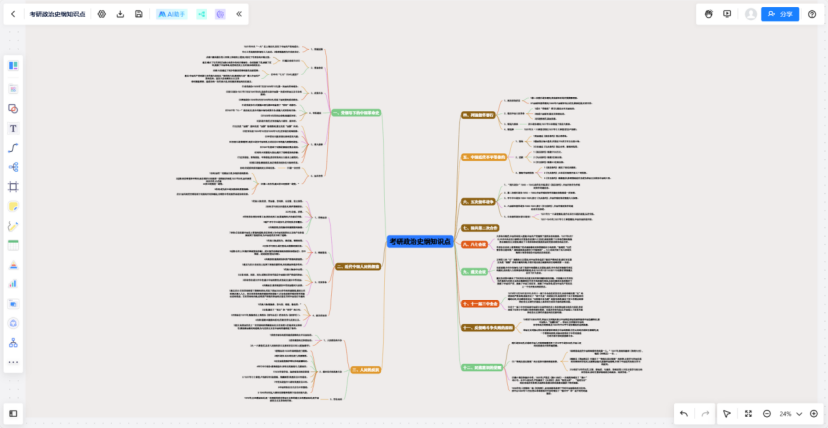This screenshot has height=428, width=828.
Task: Open the round badge icon in sidebar
Action: [x=13, y=323]
